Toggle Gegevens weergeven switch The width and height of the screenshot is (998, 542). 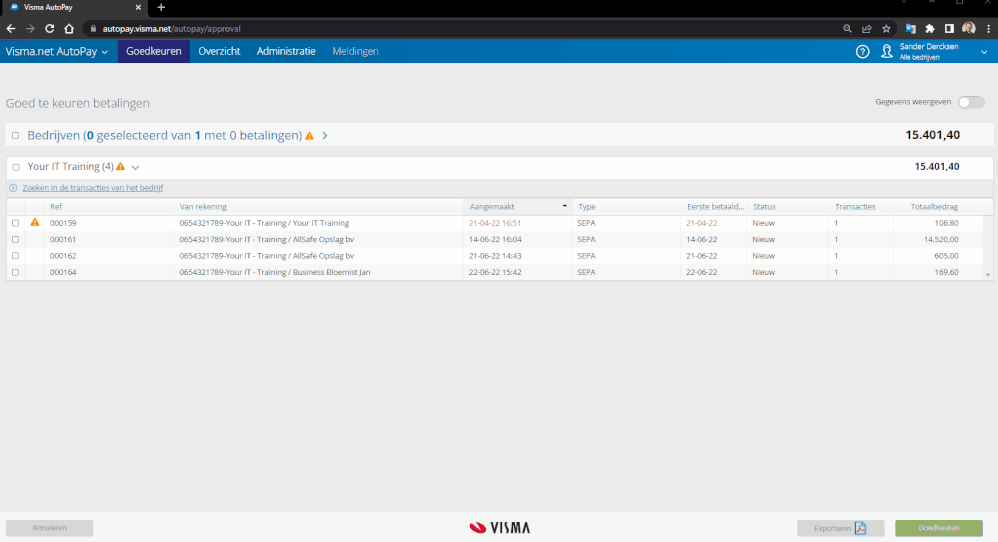pyautogui.click(x=971, y=102)
